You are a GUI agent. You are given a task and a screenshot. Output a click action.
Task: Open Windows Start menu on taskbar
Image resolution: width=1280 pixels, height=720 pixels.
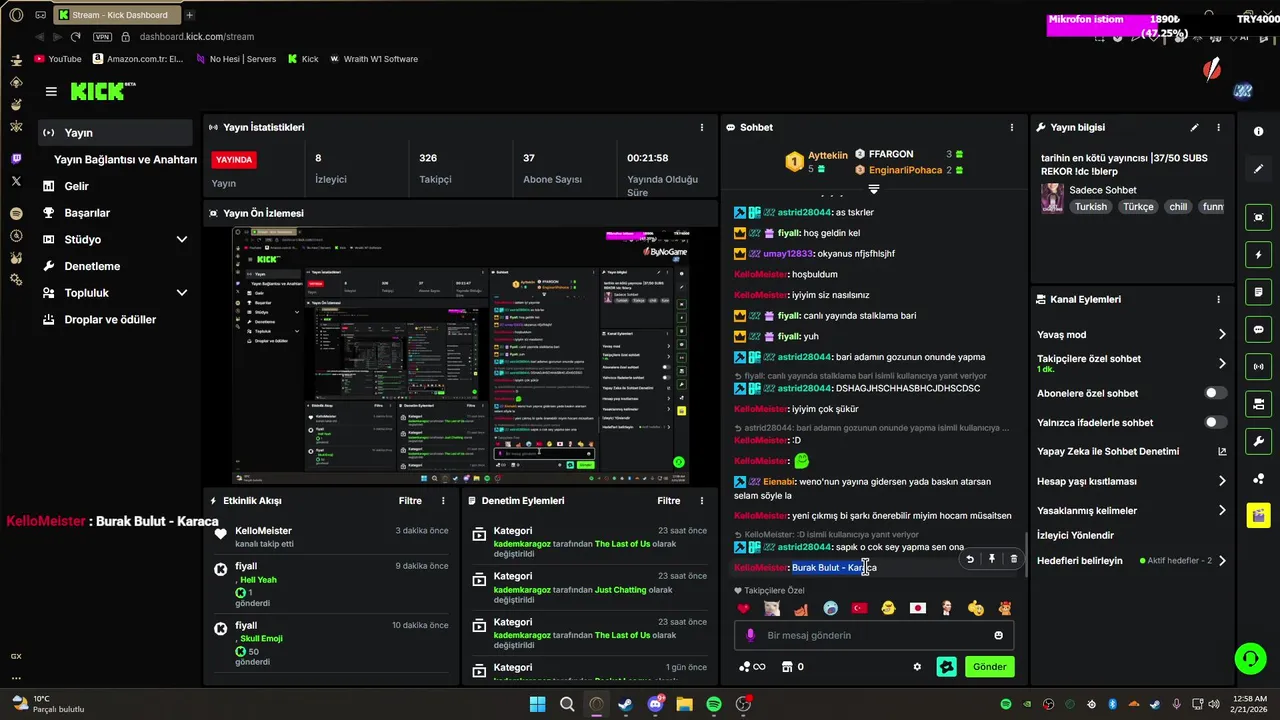click(537, 704)
